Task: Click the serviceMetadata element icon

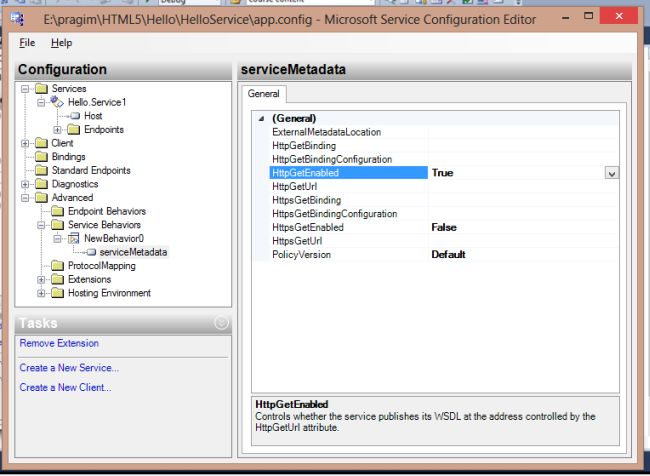Action: coord(91,252)
